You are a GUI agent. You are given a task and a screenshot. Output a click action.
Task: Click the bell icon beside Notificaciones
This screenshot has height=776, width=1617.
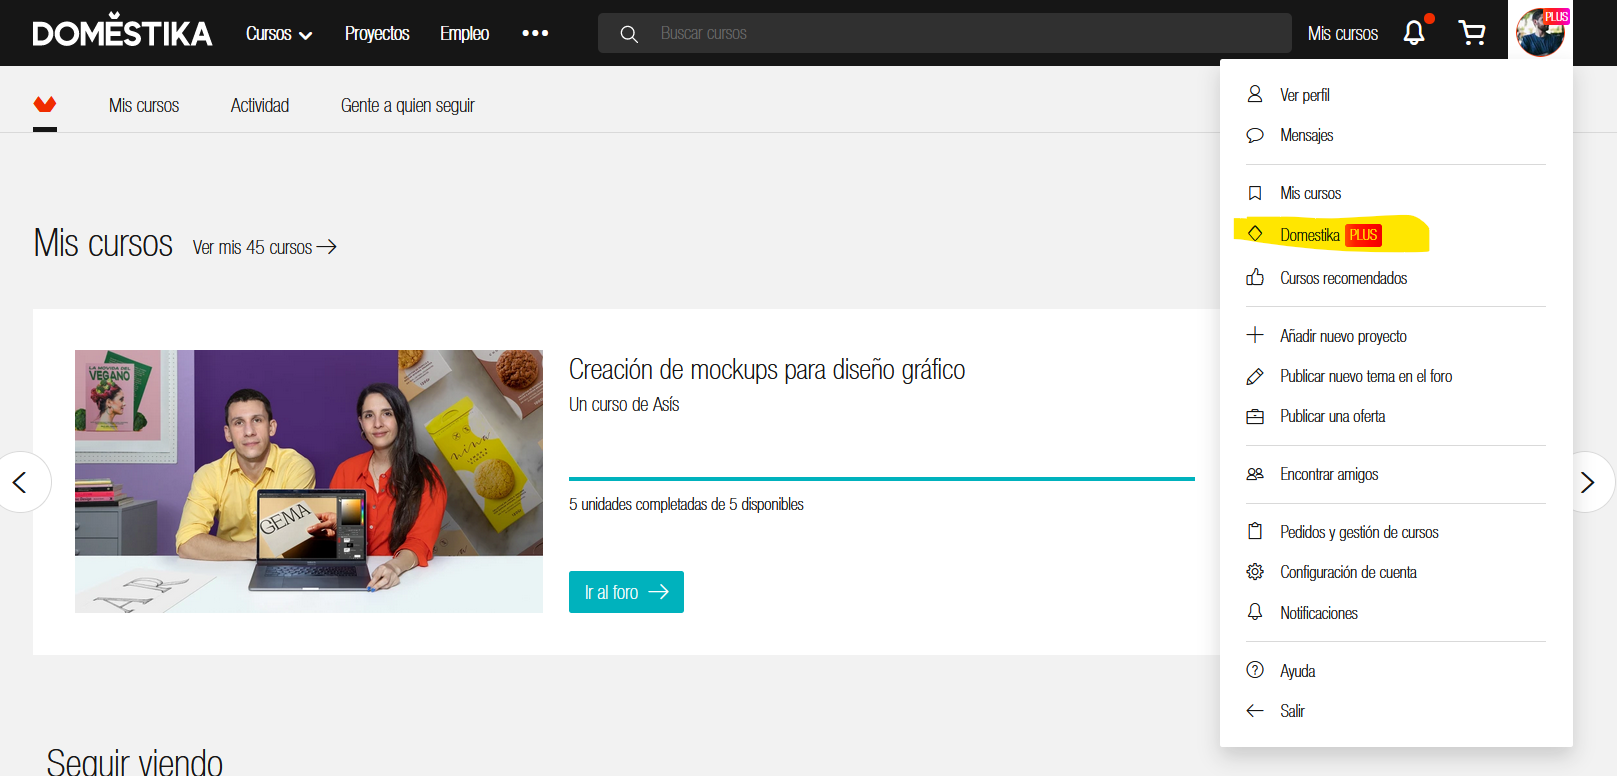point(1255,612)
